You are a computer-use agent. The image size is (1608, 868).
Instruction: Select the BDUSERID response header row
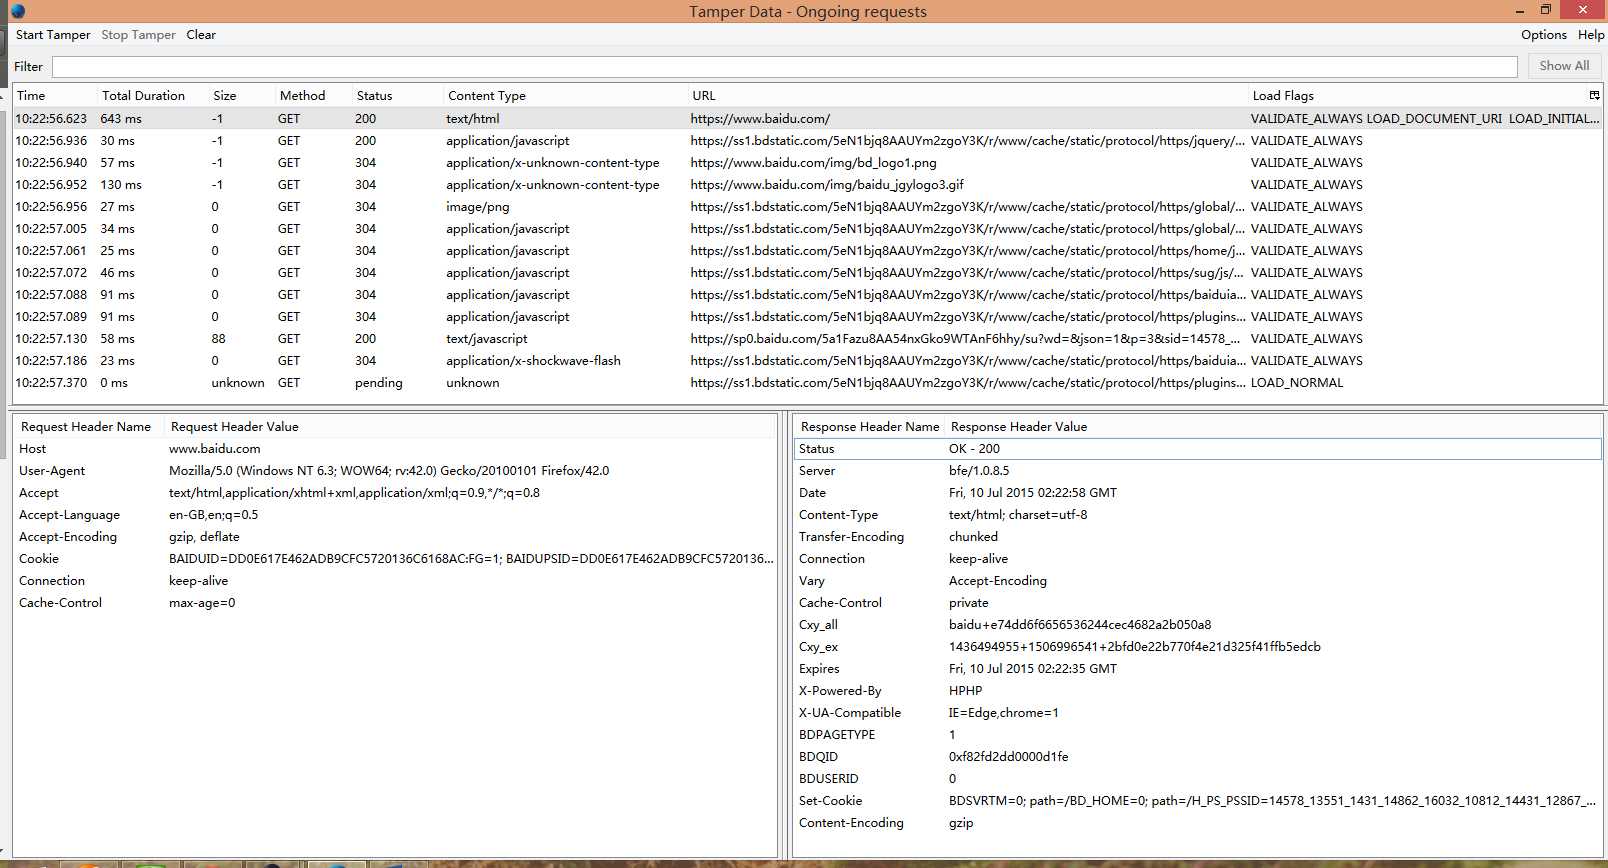1198,779
